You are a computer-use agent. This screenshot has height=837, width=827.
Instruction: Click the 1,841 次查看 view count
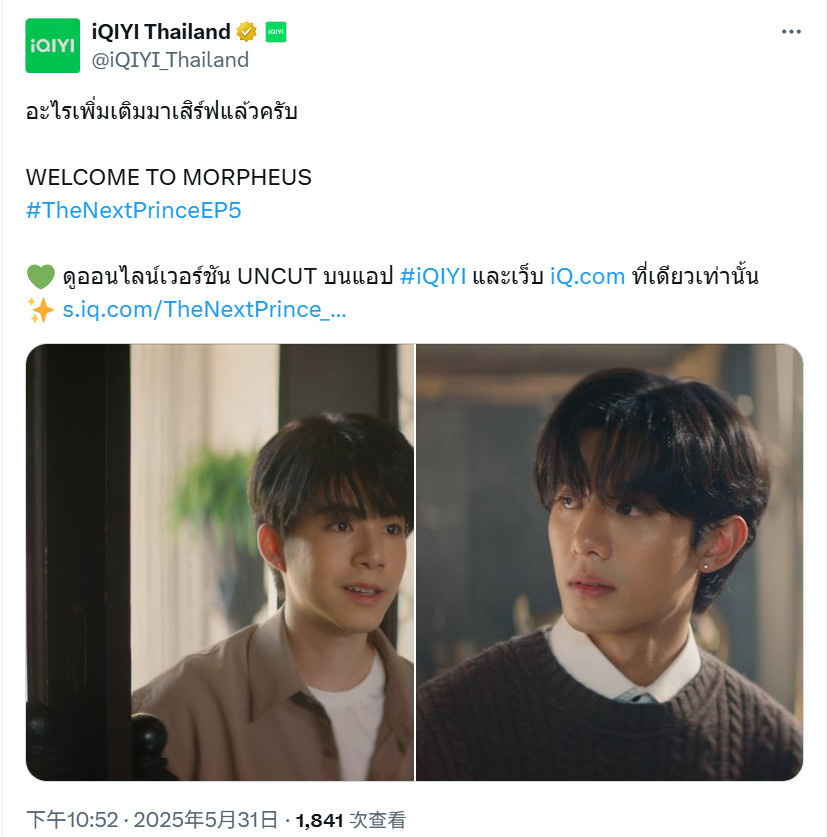pos(351,820)
